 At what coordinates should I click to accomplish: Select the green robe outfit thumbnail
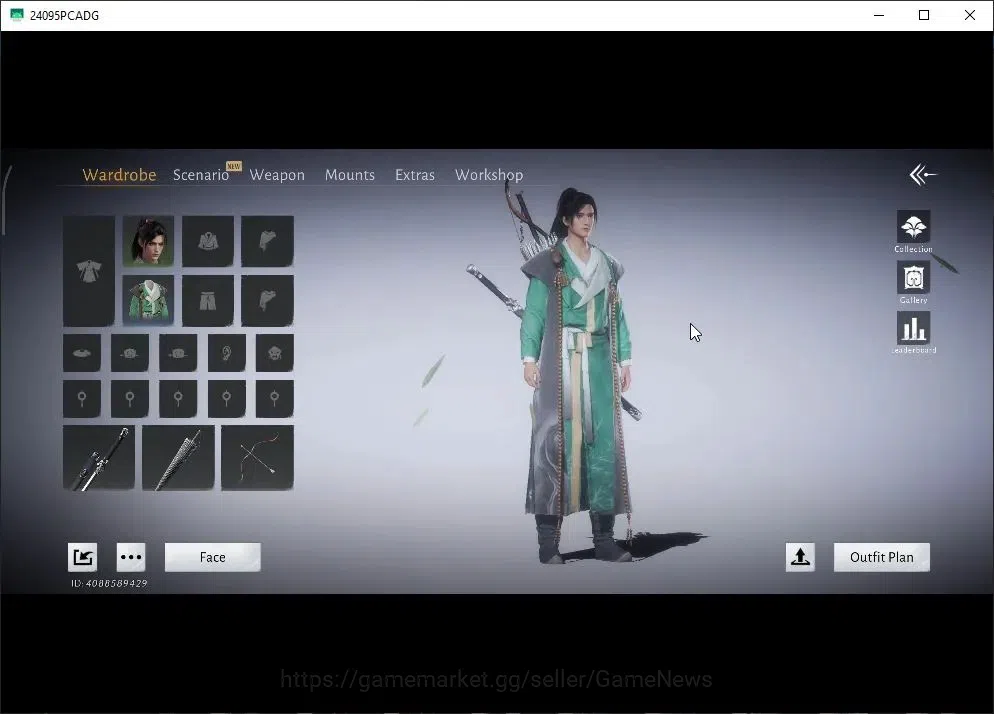pyautogui.click(x=148, y=301)
